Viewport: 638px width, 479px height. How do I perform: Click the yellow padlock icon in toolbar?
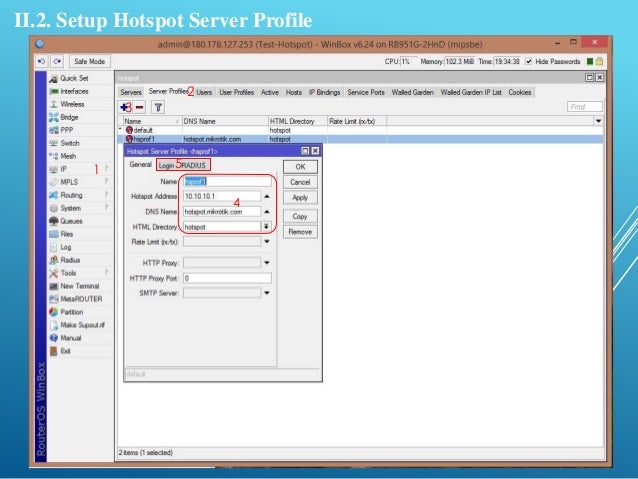point(599,61)
